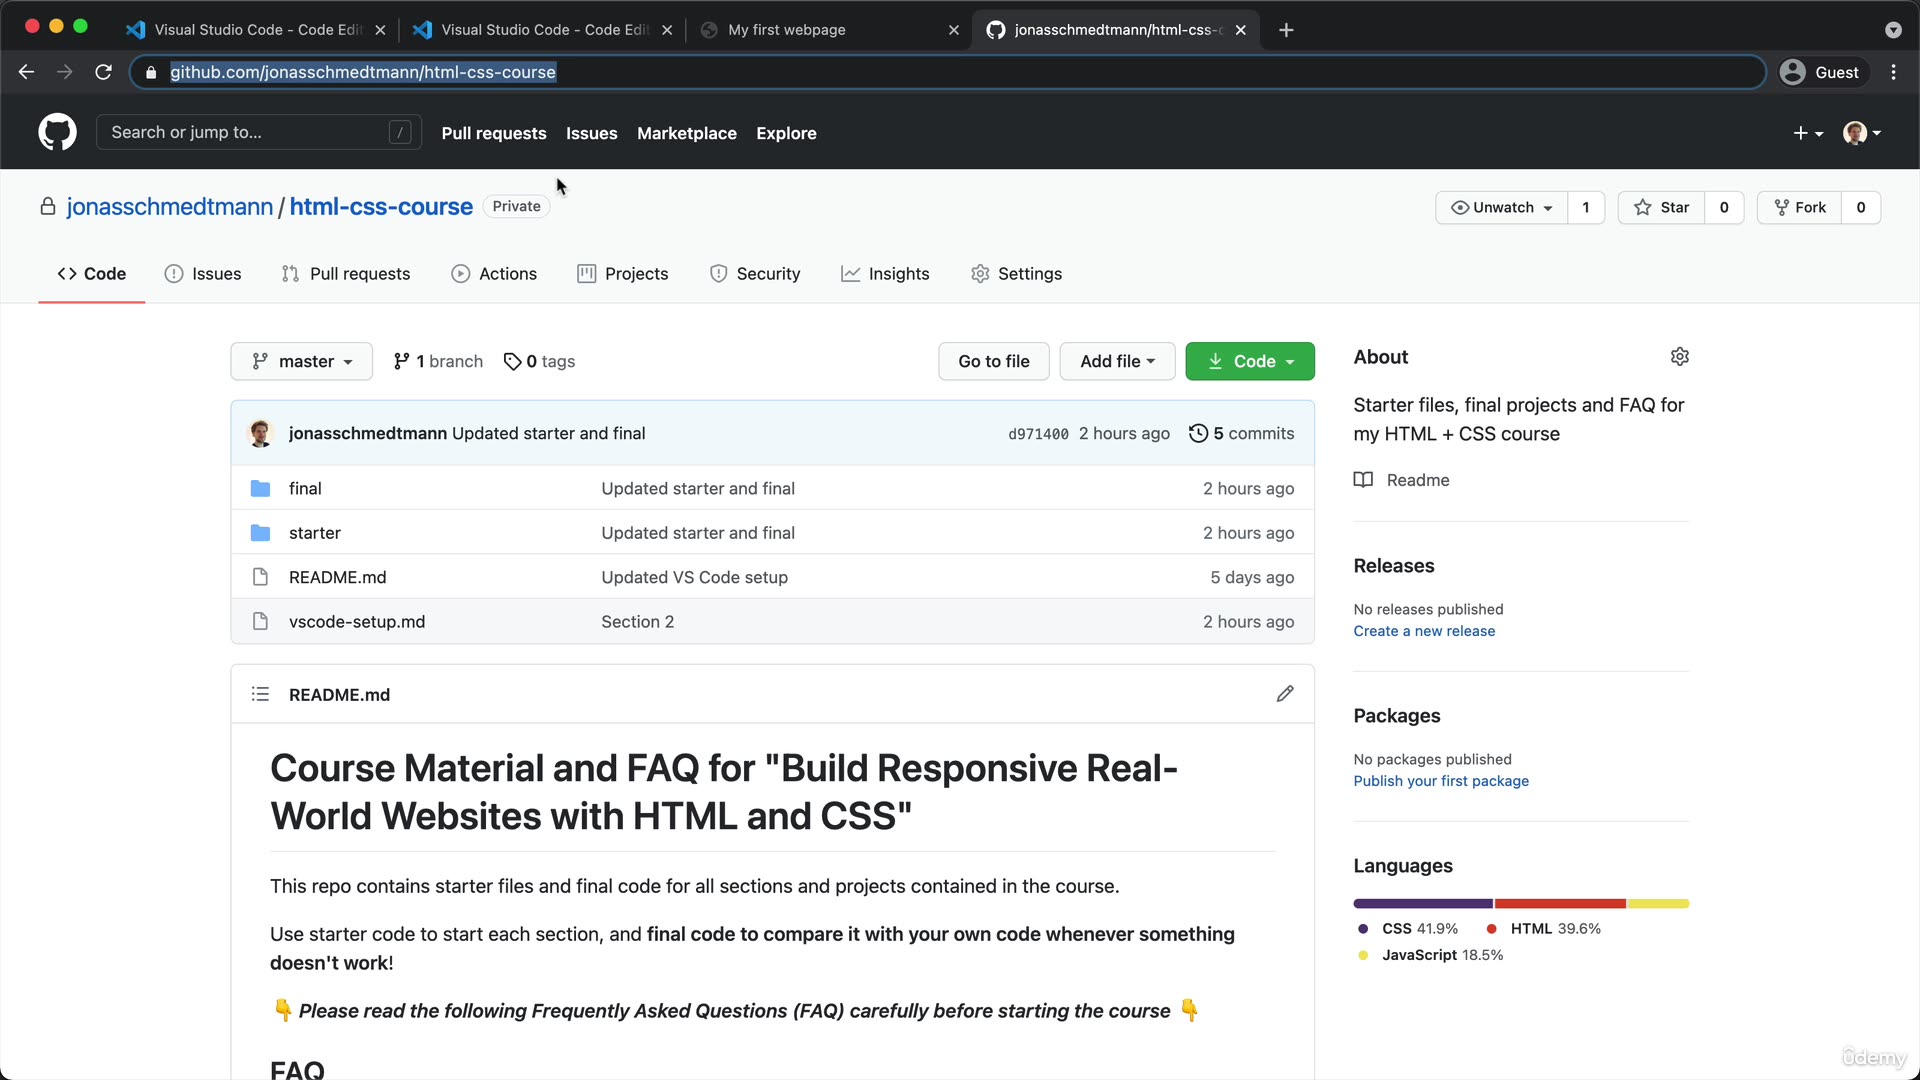Edit README.md with the pencil icon
Screen dimensions: 1920x1080
click(1285, 694)
